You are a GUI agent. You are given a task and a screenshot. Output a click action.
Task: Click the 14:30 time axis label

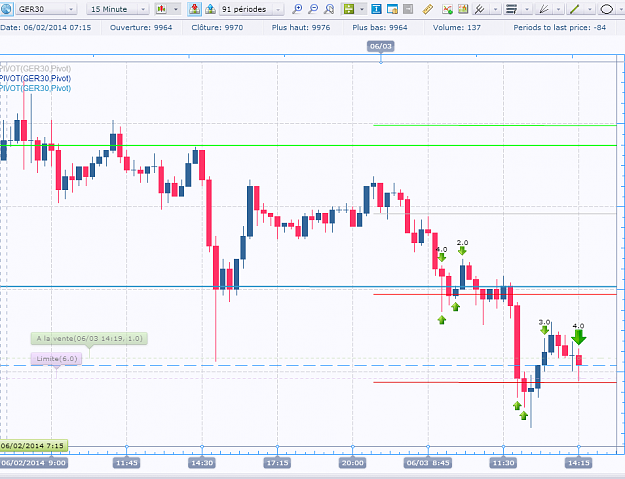202,463
